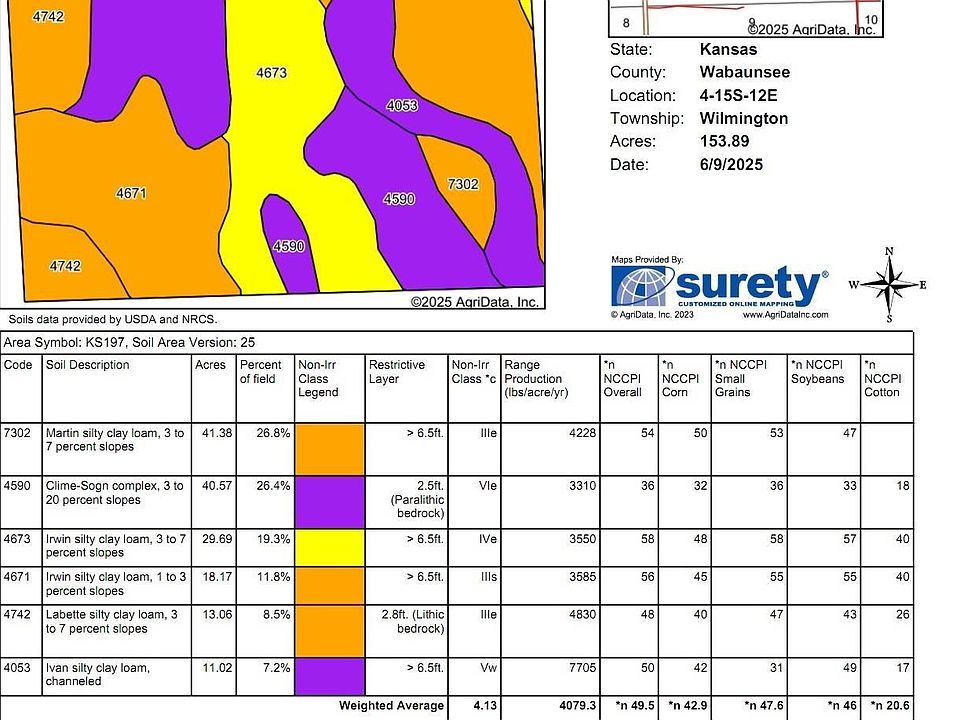
Task: Click the 7705 range production value
Action: coord(582,668)
